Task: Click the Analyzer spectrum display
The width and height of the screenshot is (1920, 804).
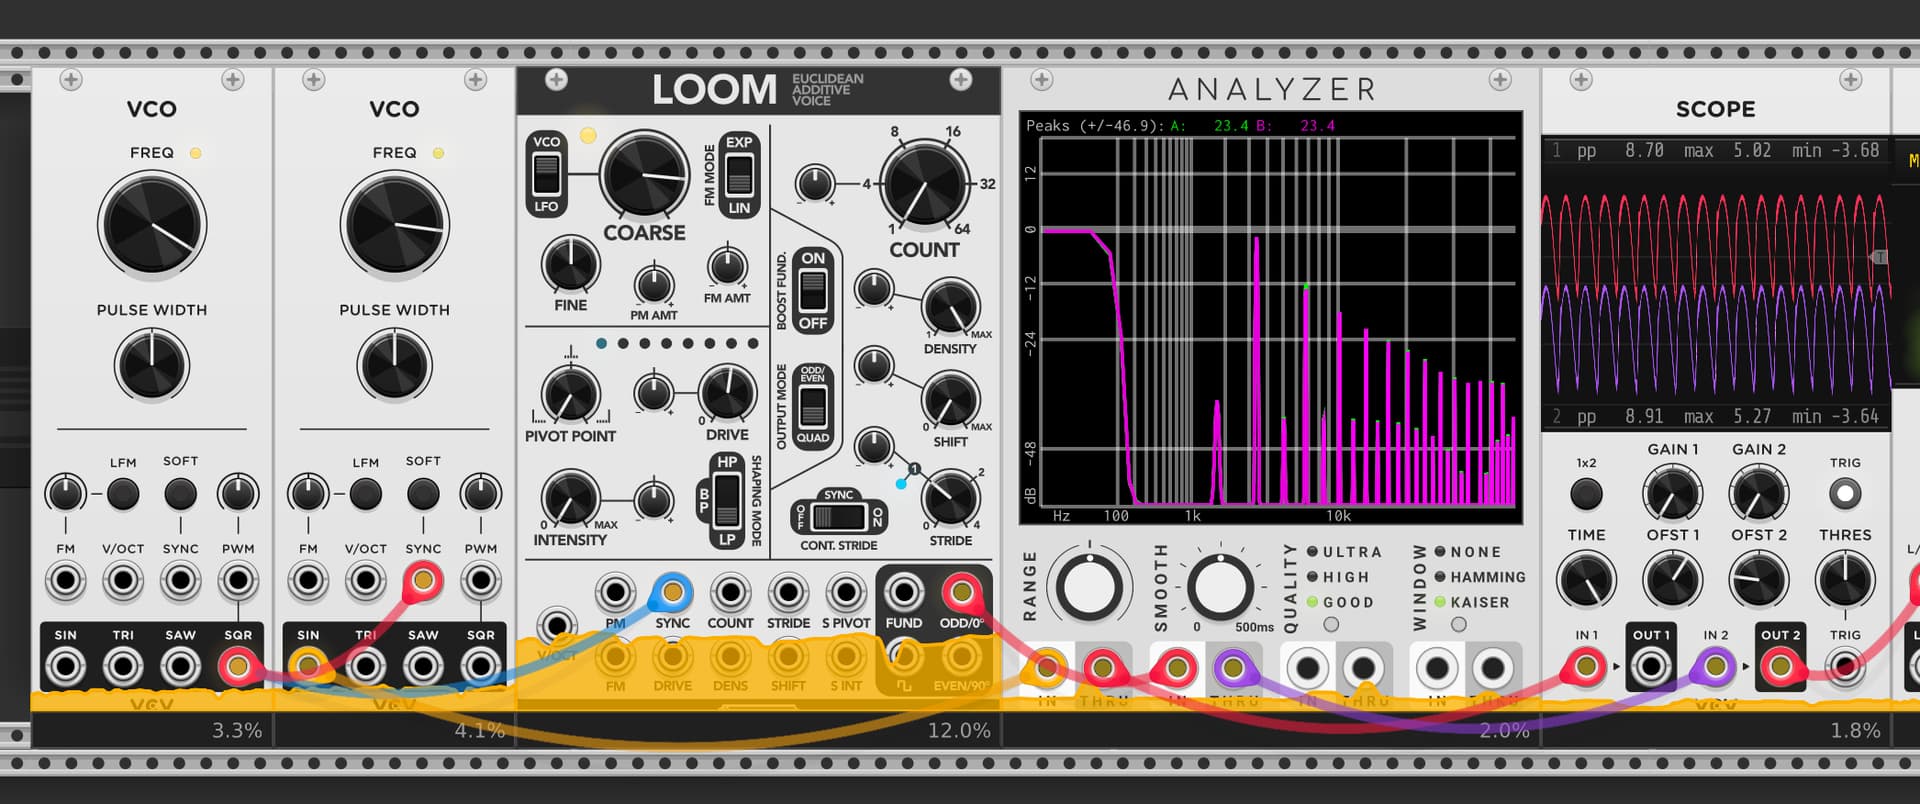Action: 1271,318
